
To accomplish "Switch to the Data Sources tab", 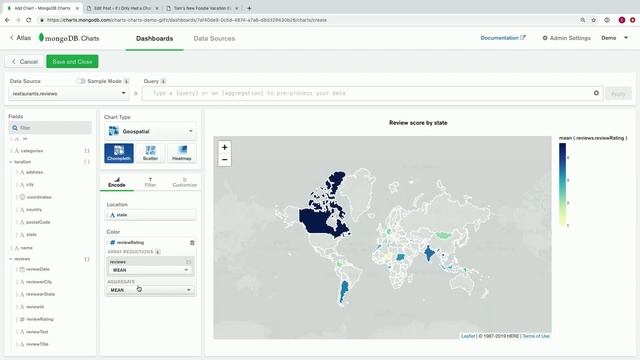I will point(214,38).
